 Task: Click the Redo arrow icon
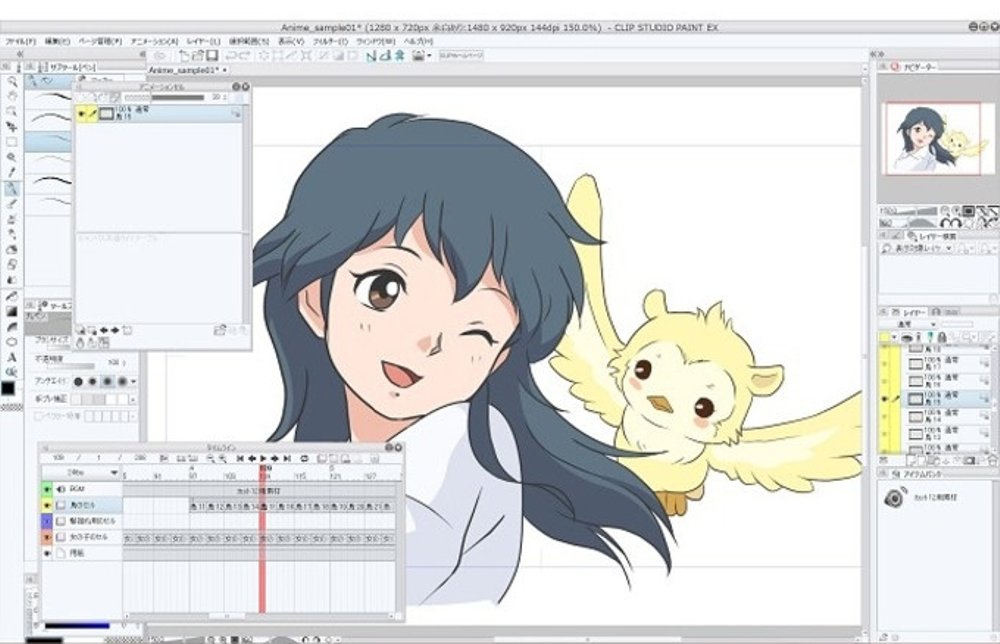click(x=245, y=55)
